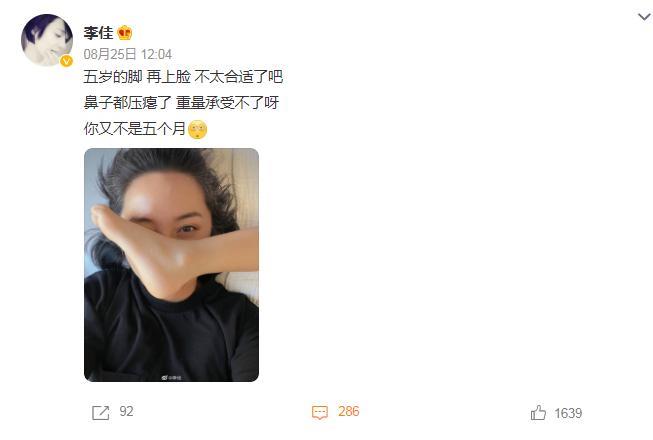Click the post line starting 五岁的脚
The height and width of the screenshot is (440, 653).
point(183,77)
